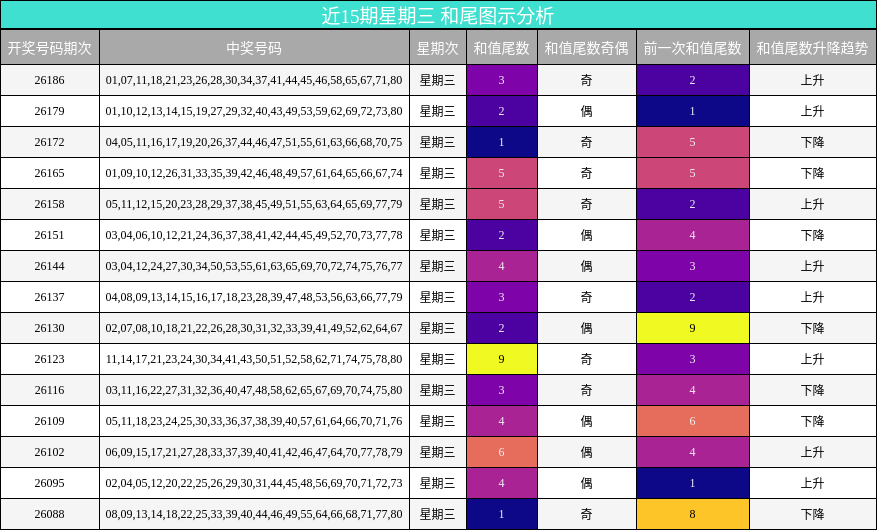Viewport: 877px width, 530px height.
Task: Click the 偶 parity cell in row 26179
Action: (587, 111)
